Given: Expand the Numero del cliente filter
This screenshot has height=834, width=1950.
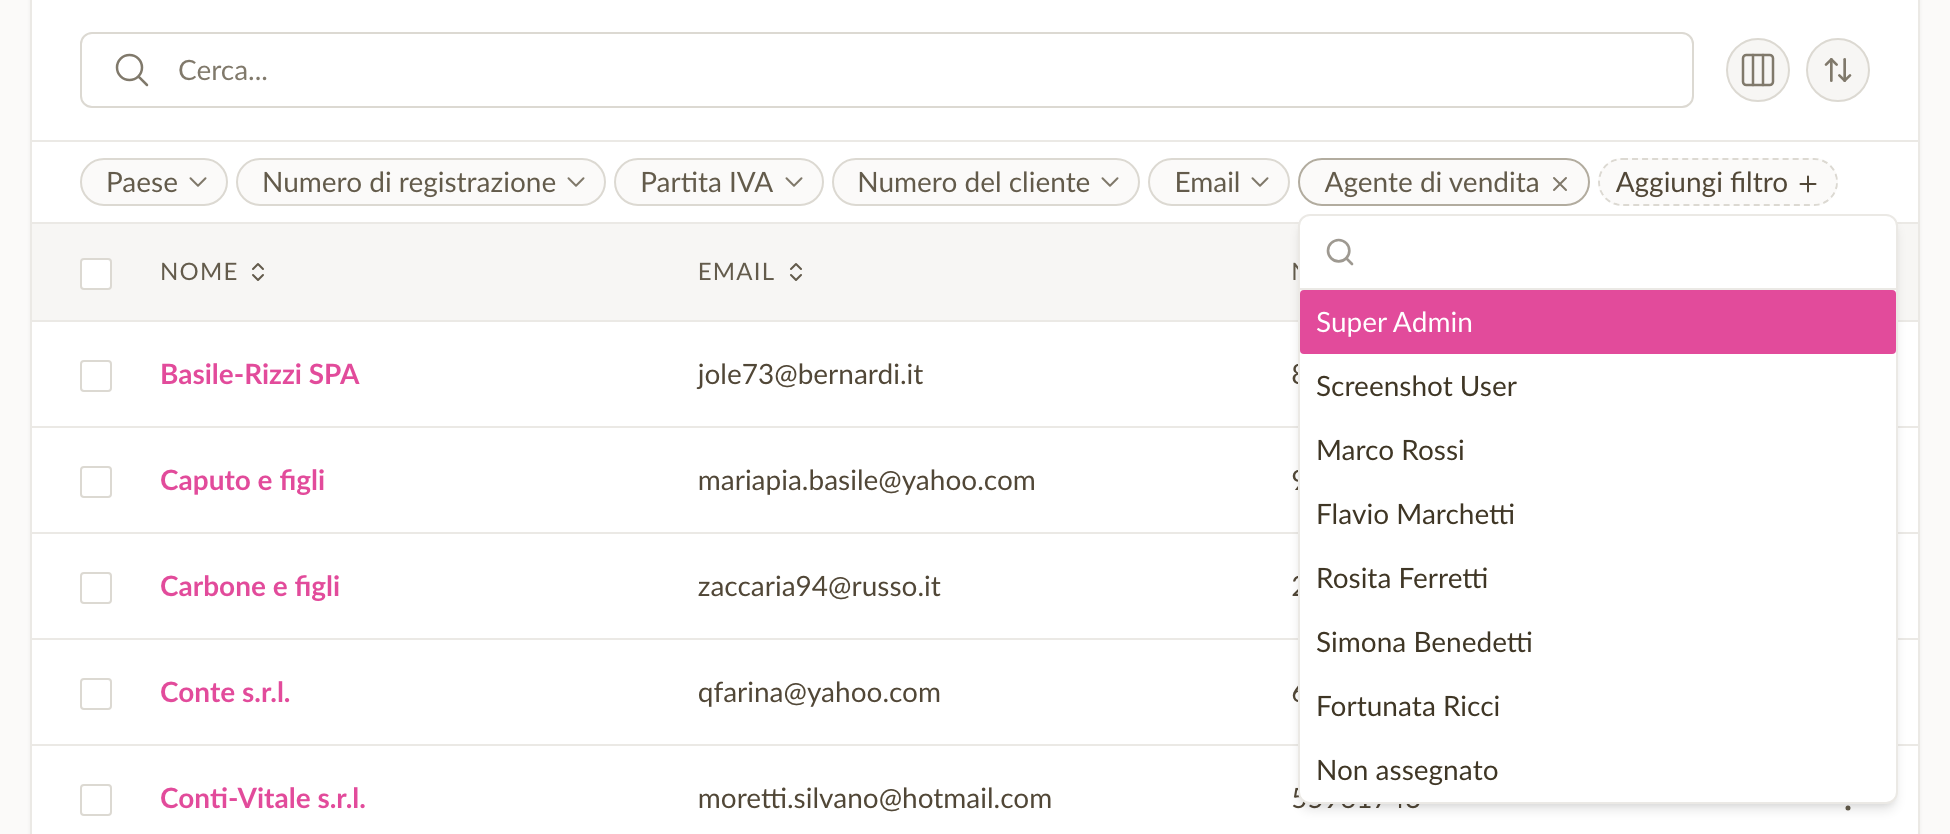Looking at the screenshot, I should pos(986,182).
